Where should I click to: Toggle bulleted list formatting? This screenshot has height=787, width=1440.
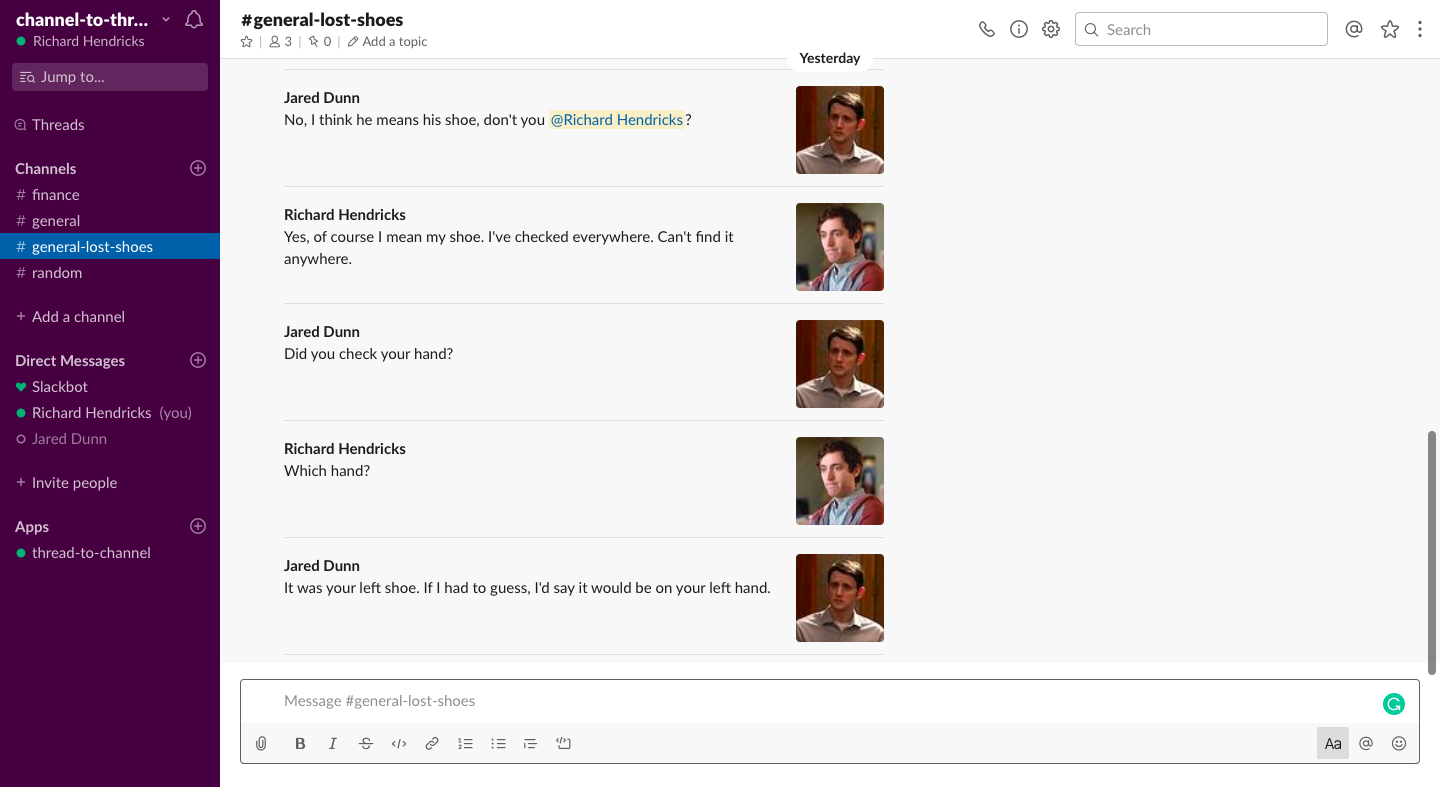[498, 743]
